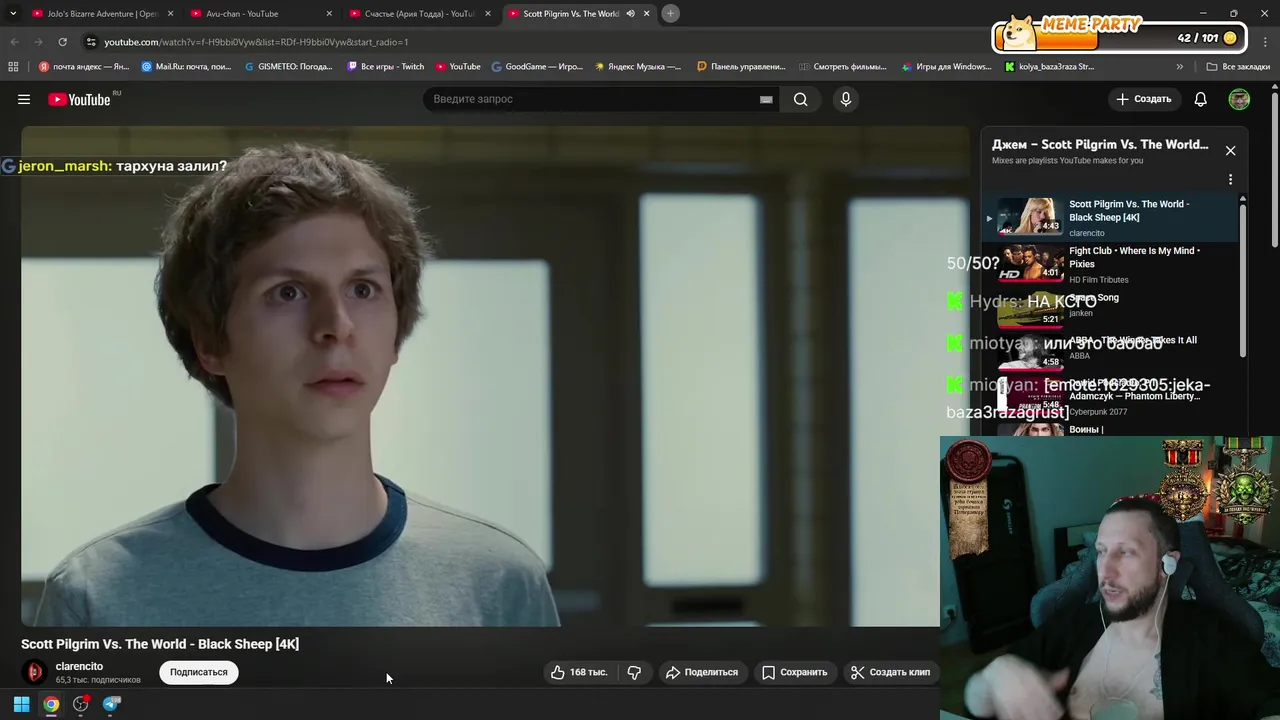Play Phantom Liberty Cyberpunk 2077 playlist item
The height and width of the screenshot is (720, 1280).
1110,396
